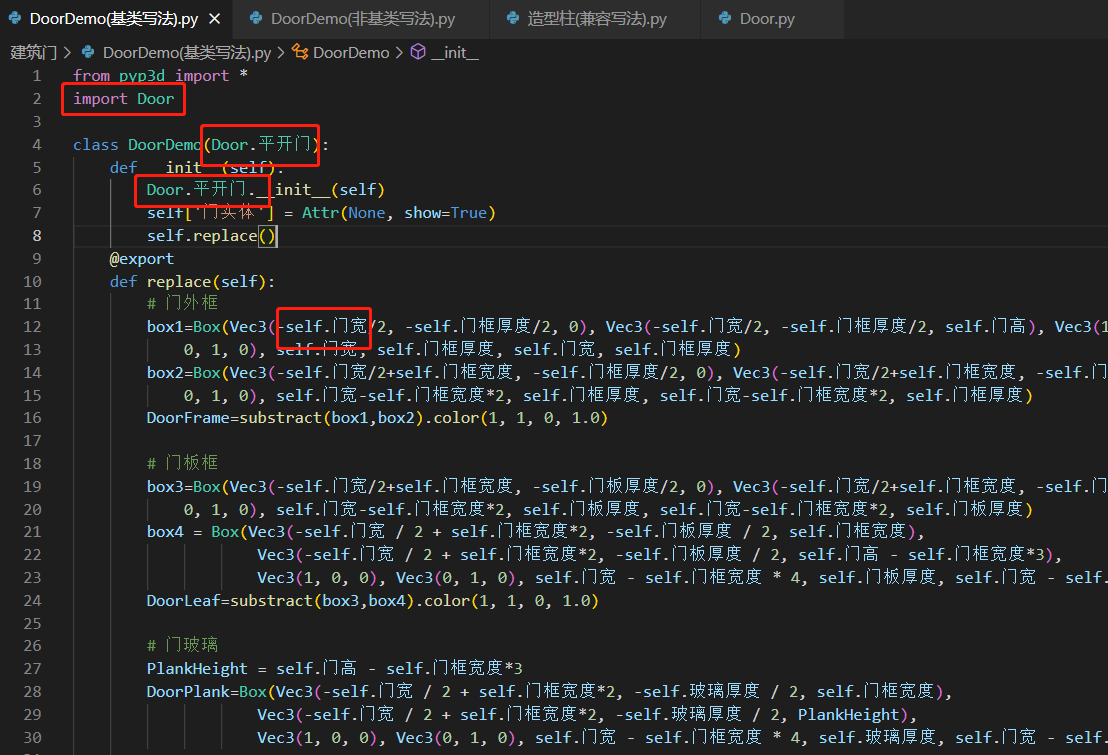Click the Python icon on the DoorDemo(非基类写法).py tab
This screenshot has width=1108, height=755.
point(256,19)
